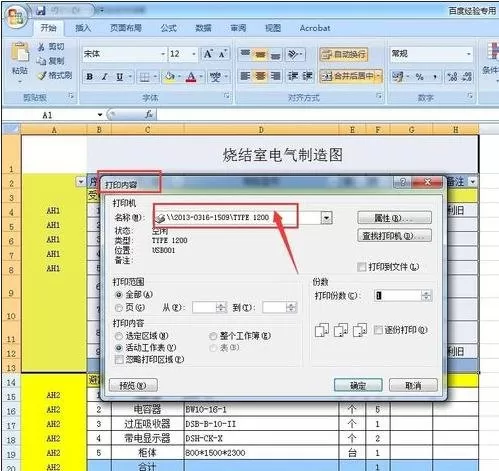Image resolution: width=499 pixels, height=471 pixels.
Task: Align text right
Action: click(x=275, y=76)
